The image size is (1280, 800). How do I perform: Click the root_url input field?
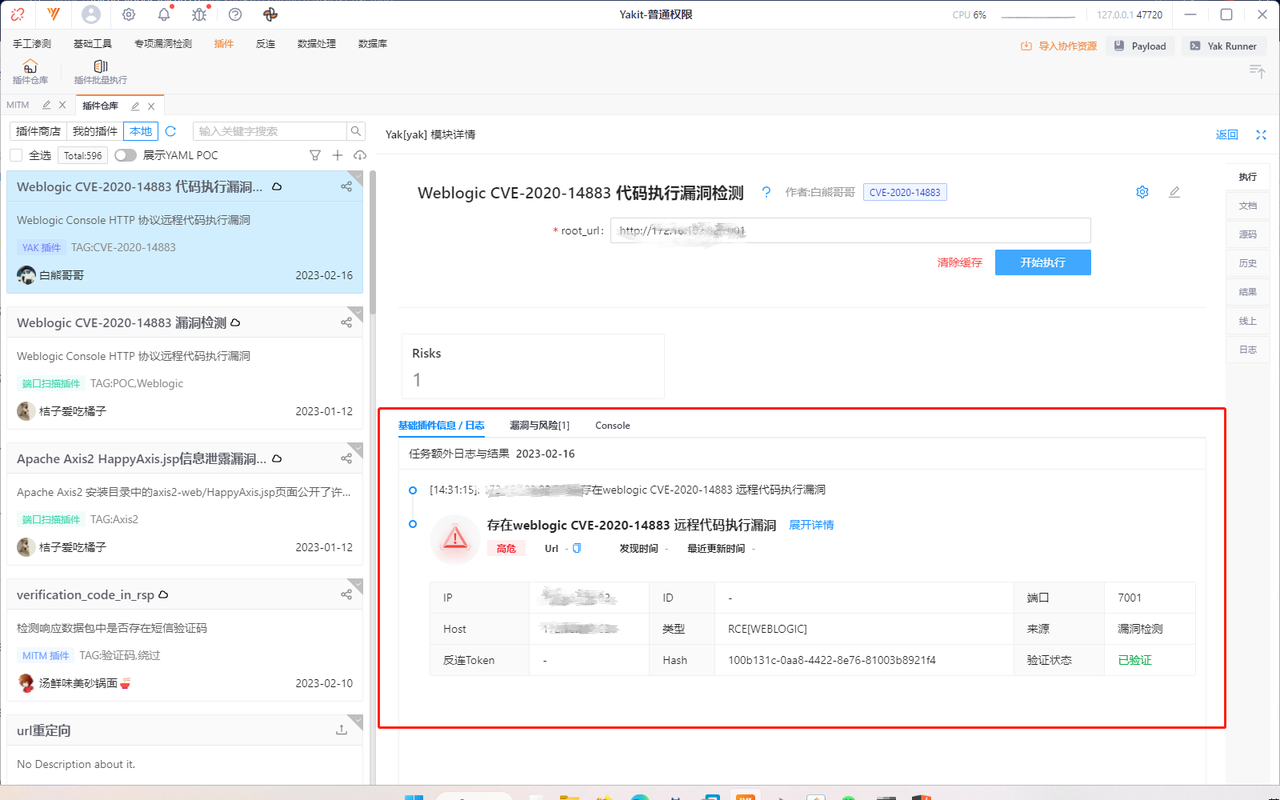click(x=850, y=230)
